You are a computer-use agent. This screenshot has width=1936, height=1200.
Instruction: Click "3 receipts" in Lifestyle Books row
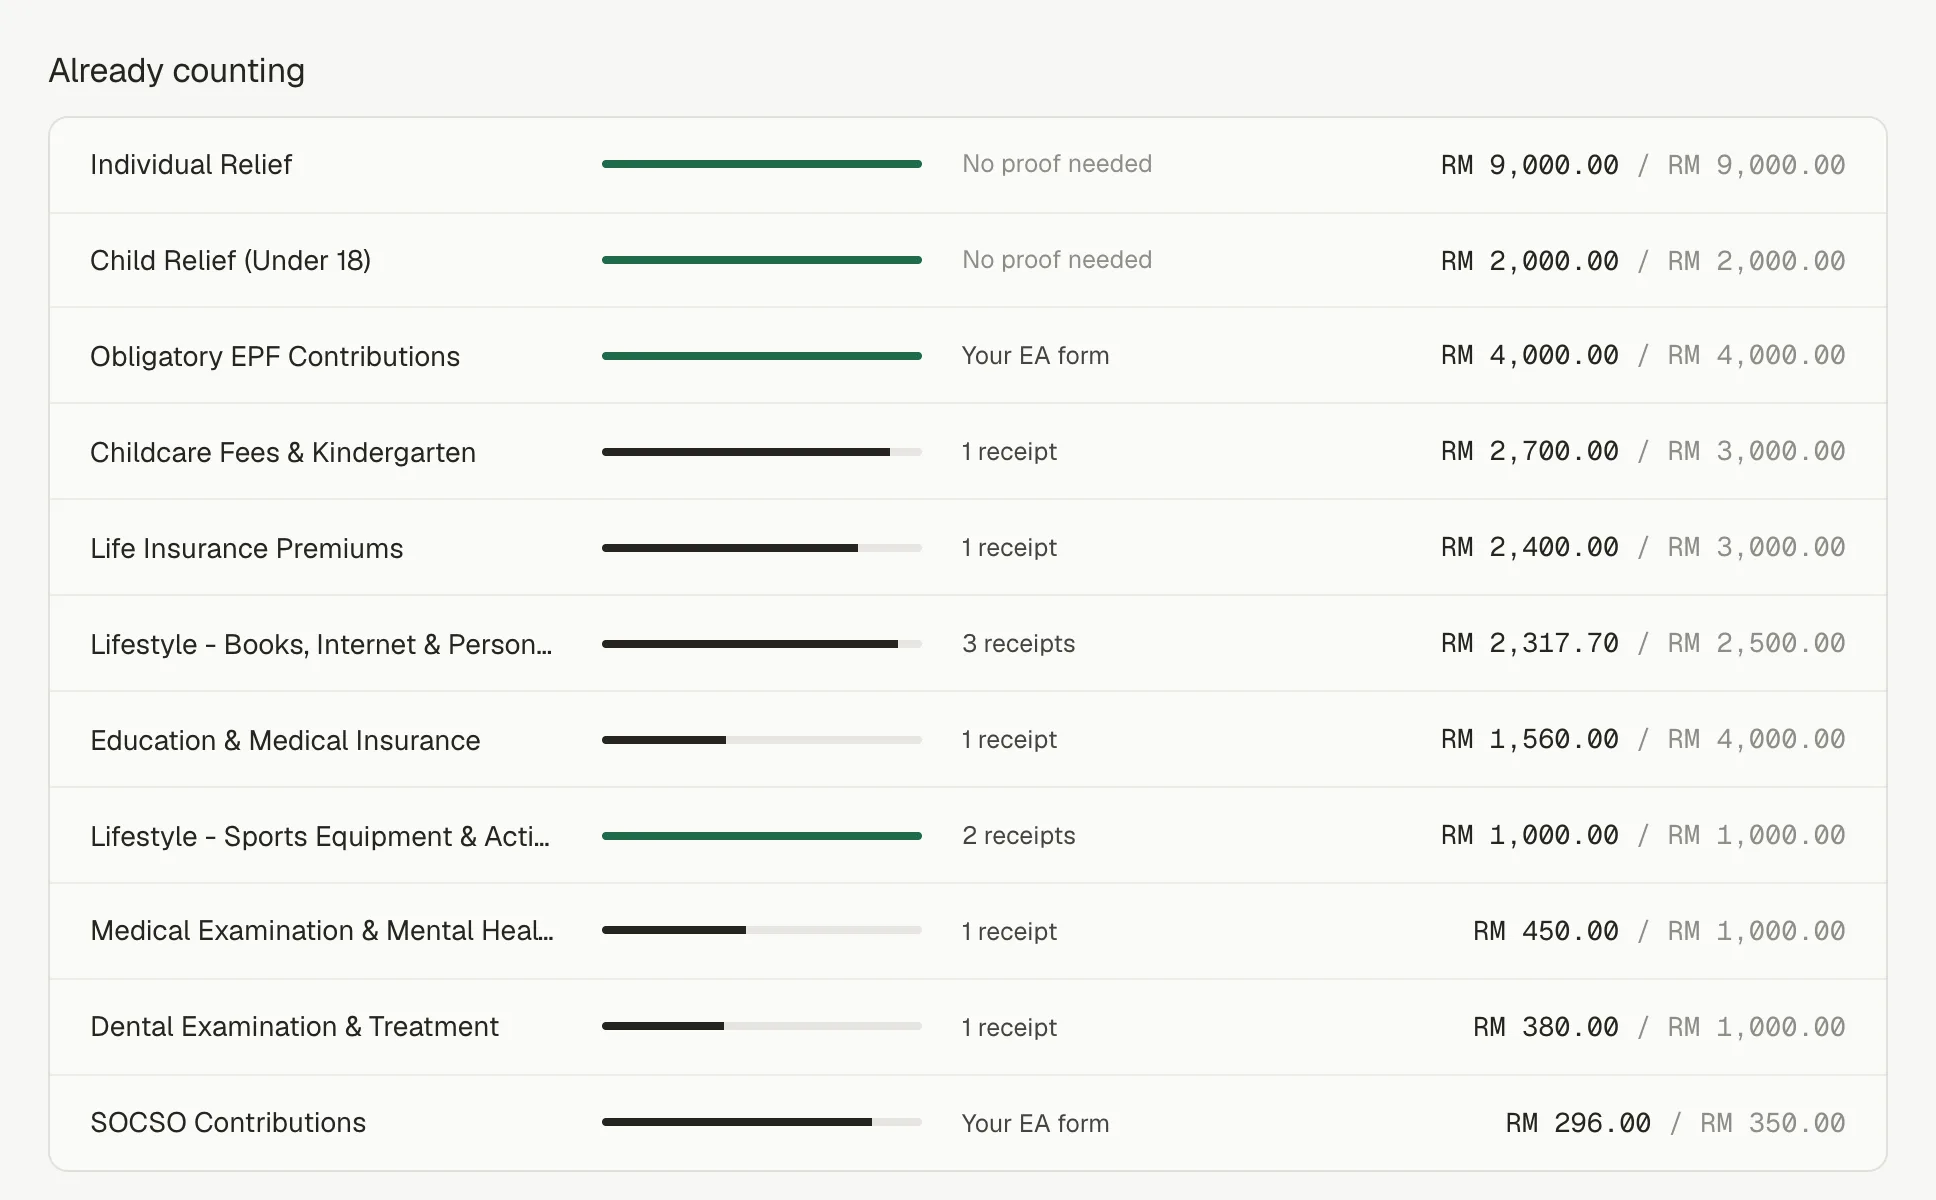(1019, 644)
